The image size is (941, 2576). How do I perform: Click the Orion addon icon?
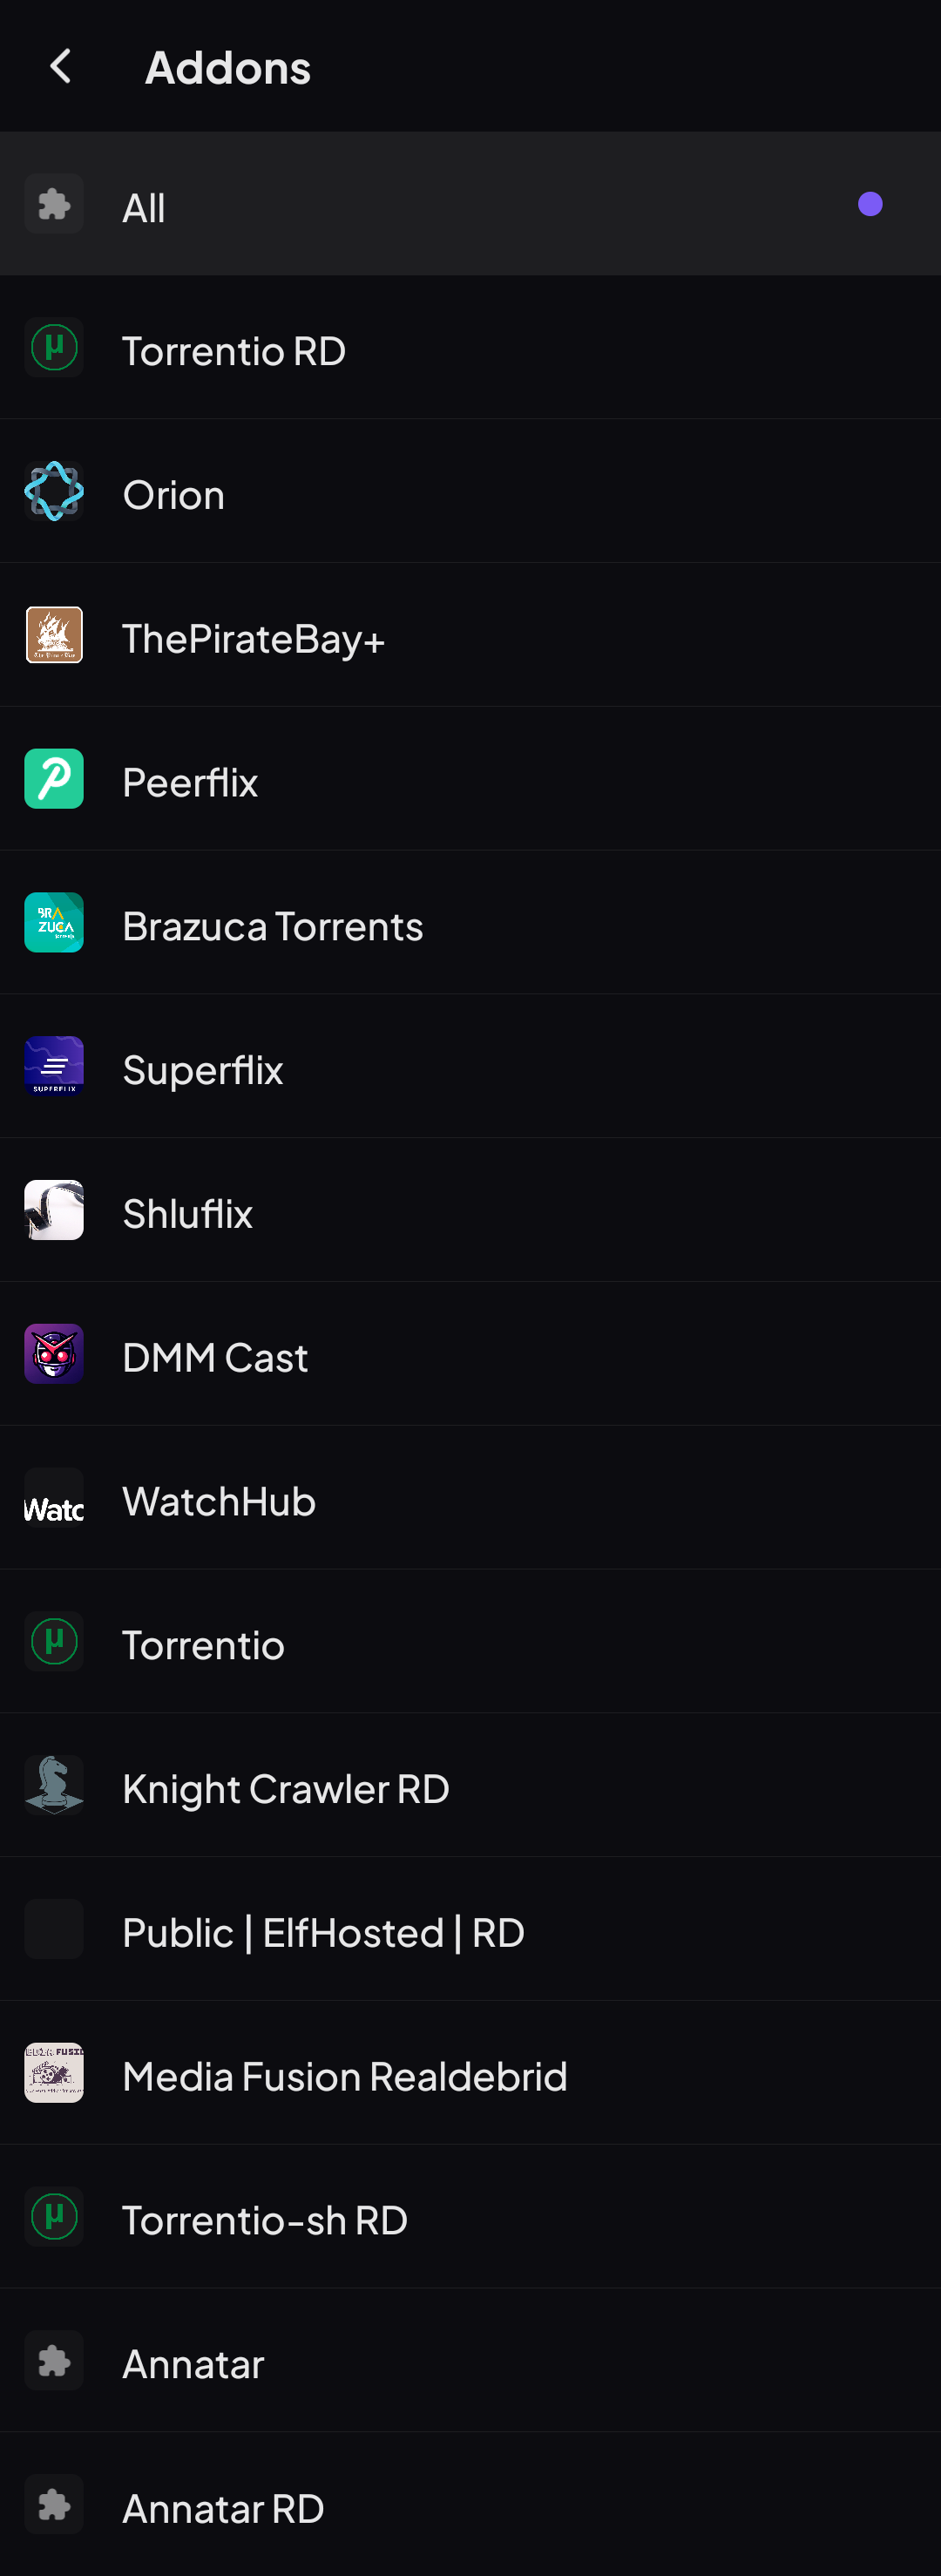pyautogui.click(x=54, y=491)
